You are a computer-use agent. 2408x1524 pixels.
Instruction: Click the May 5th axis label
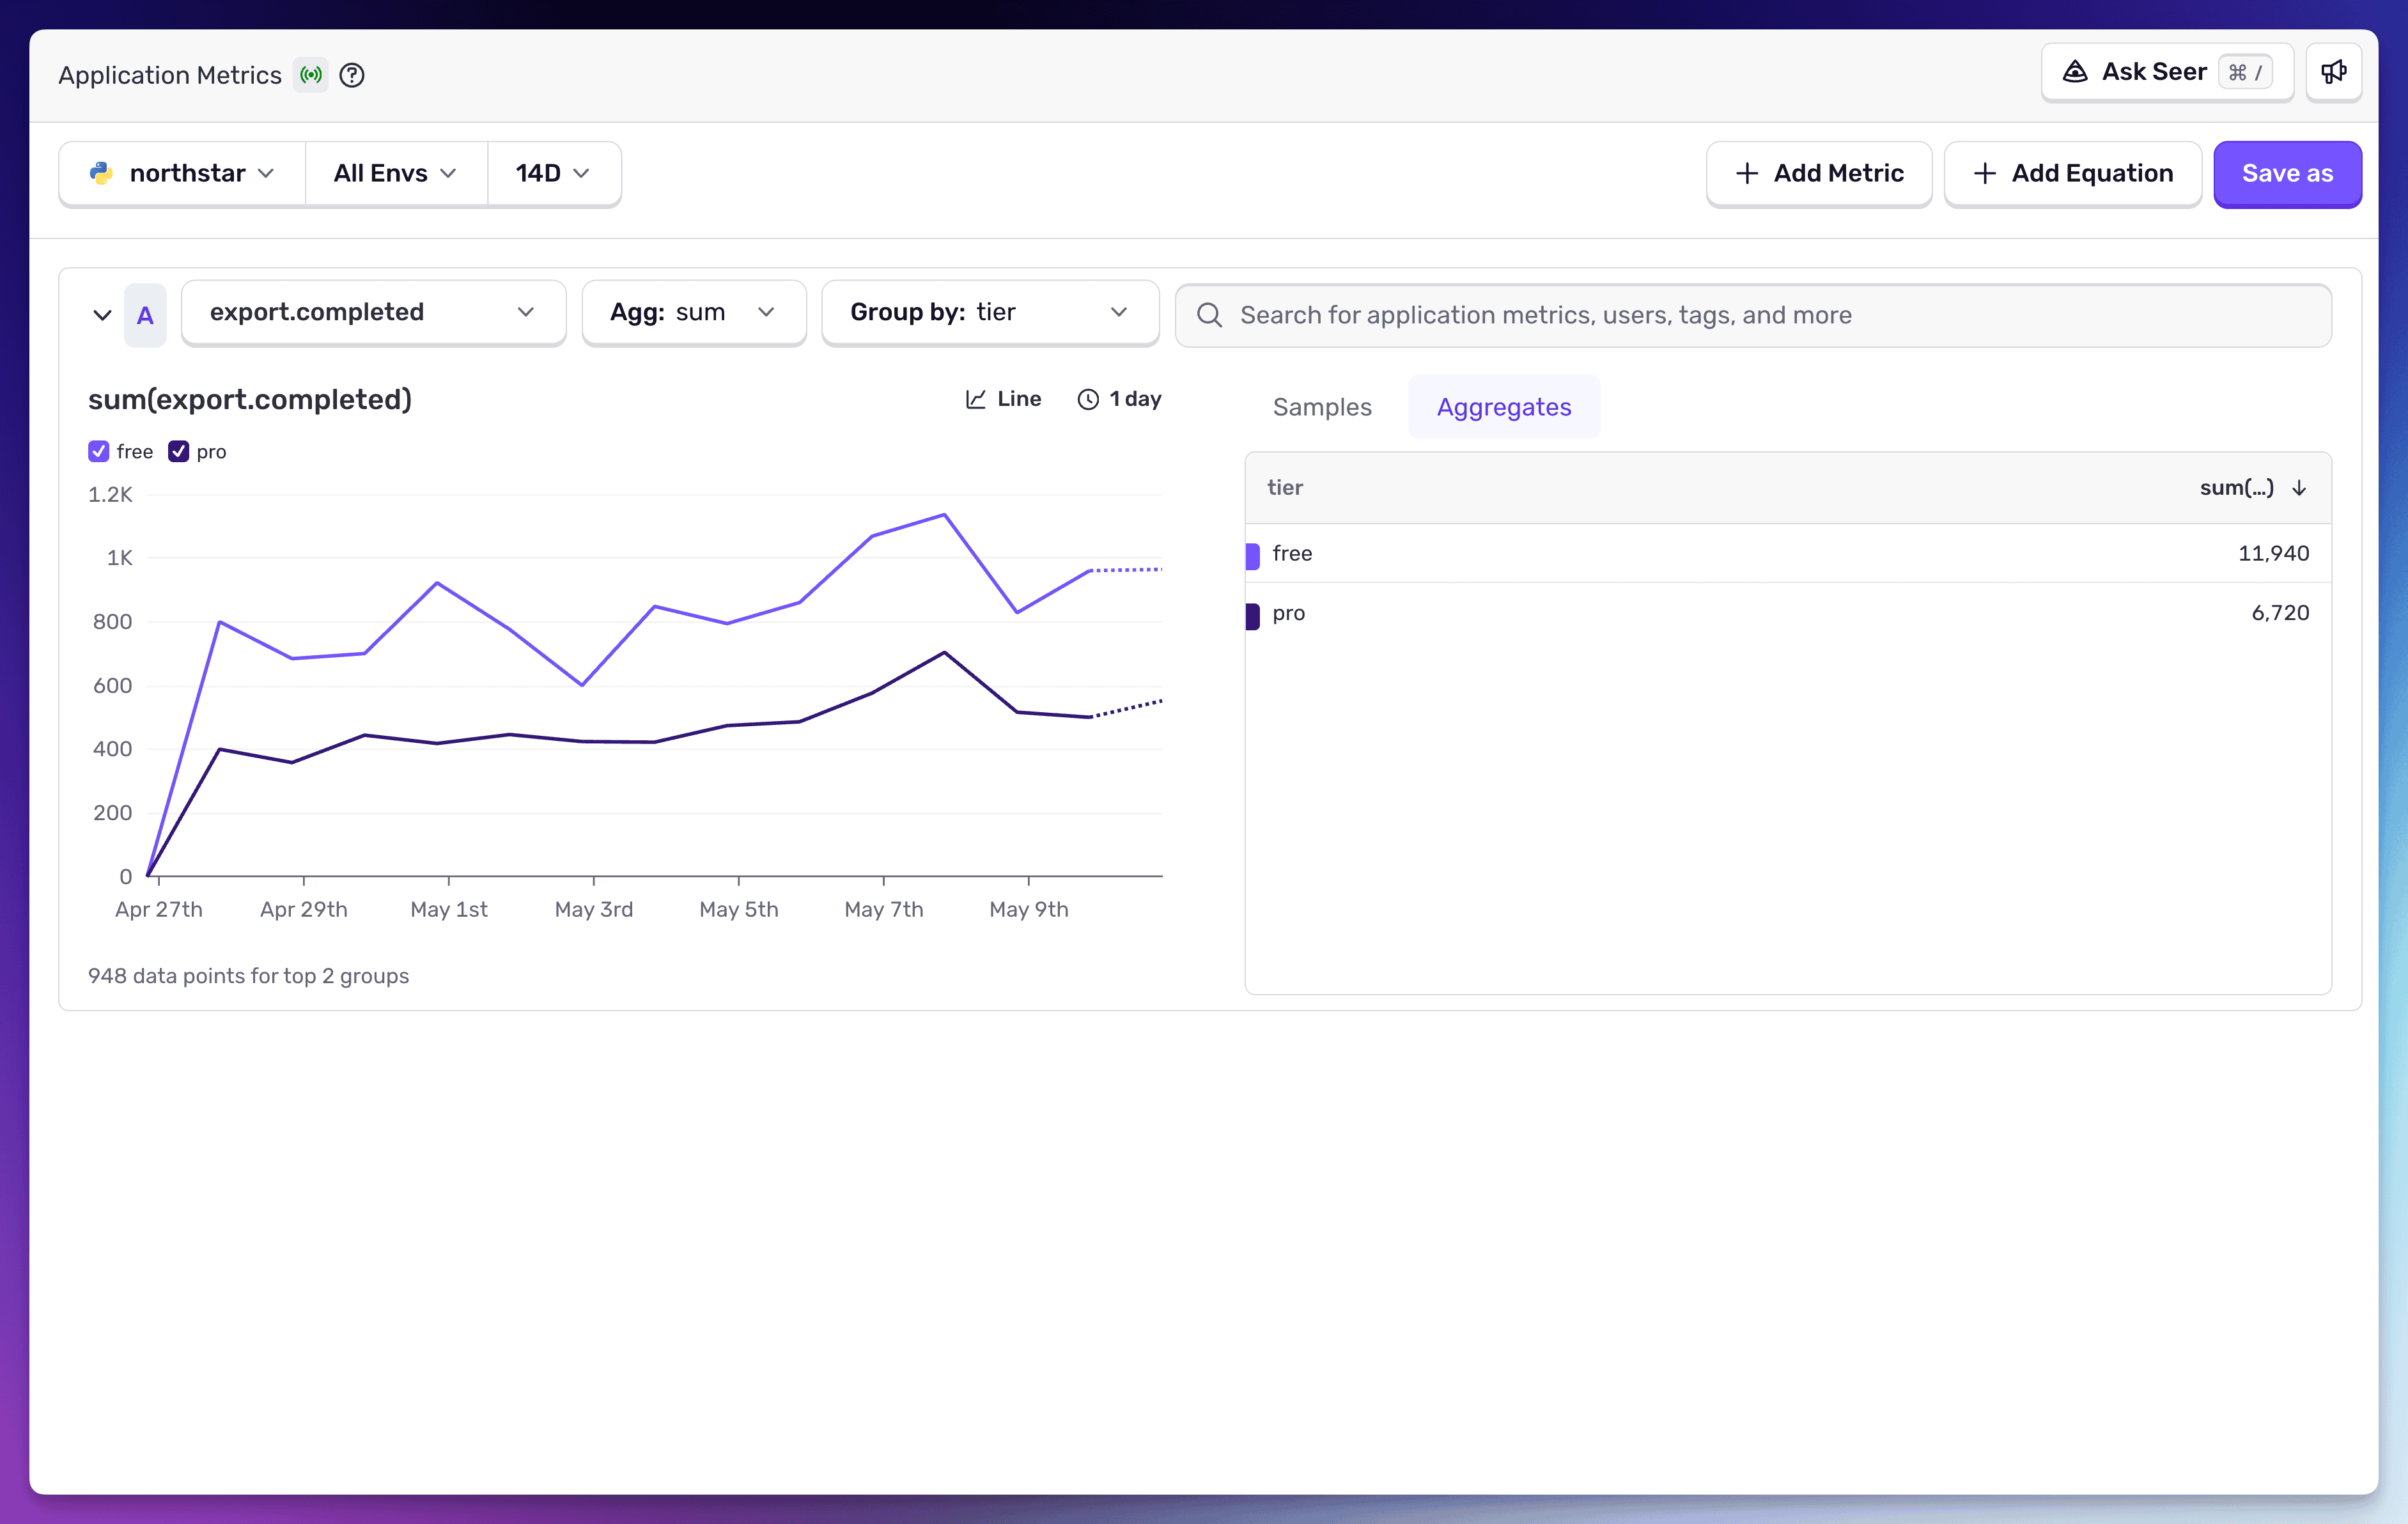coord(738,910)
